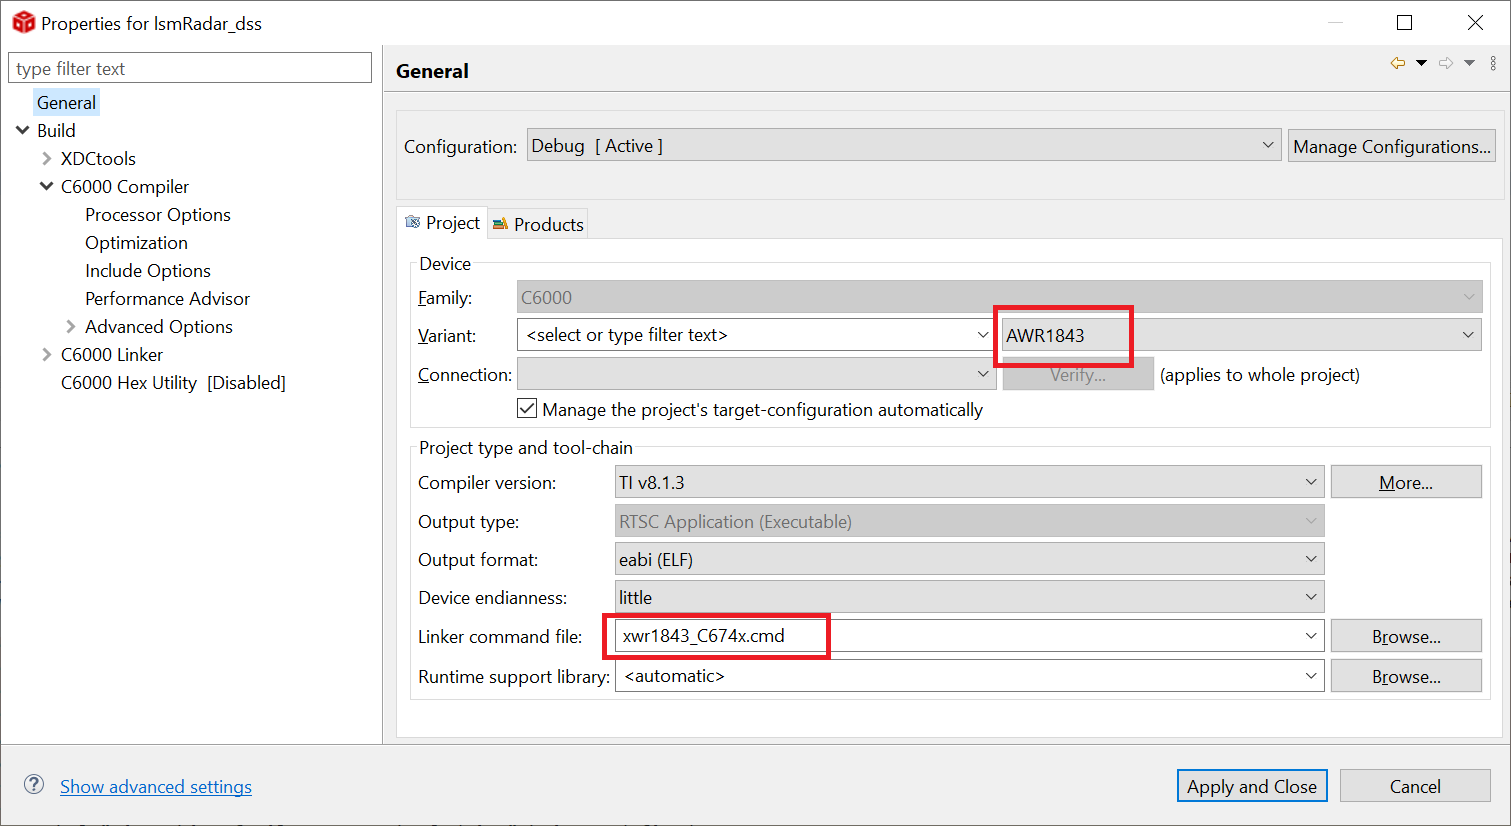1511x826 pixels.
Task: Select Advanced Options in the tree
Action: [158, 326]
